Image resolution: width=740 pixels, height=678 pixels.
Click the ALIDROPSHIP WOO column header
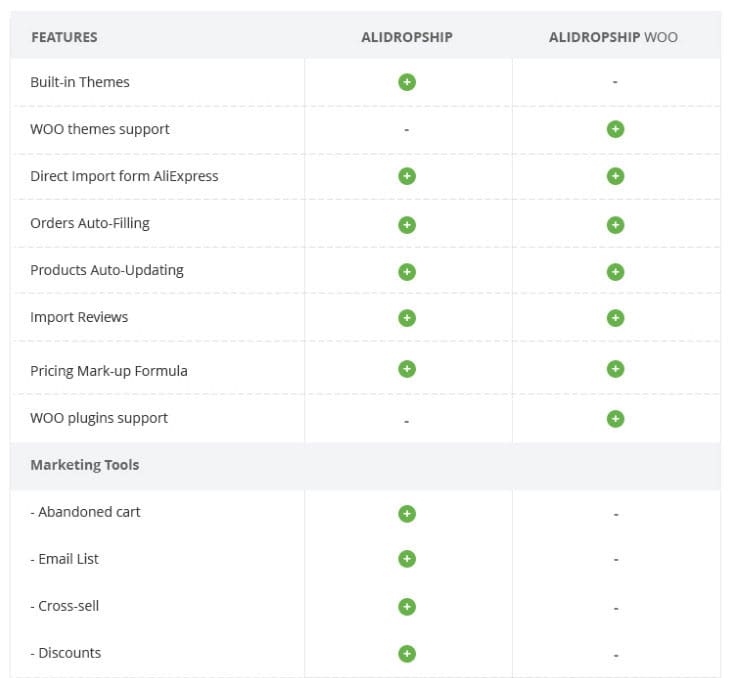point(613,37)
